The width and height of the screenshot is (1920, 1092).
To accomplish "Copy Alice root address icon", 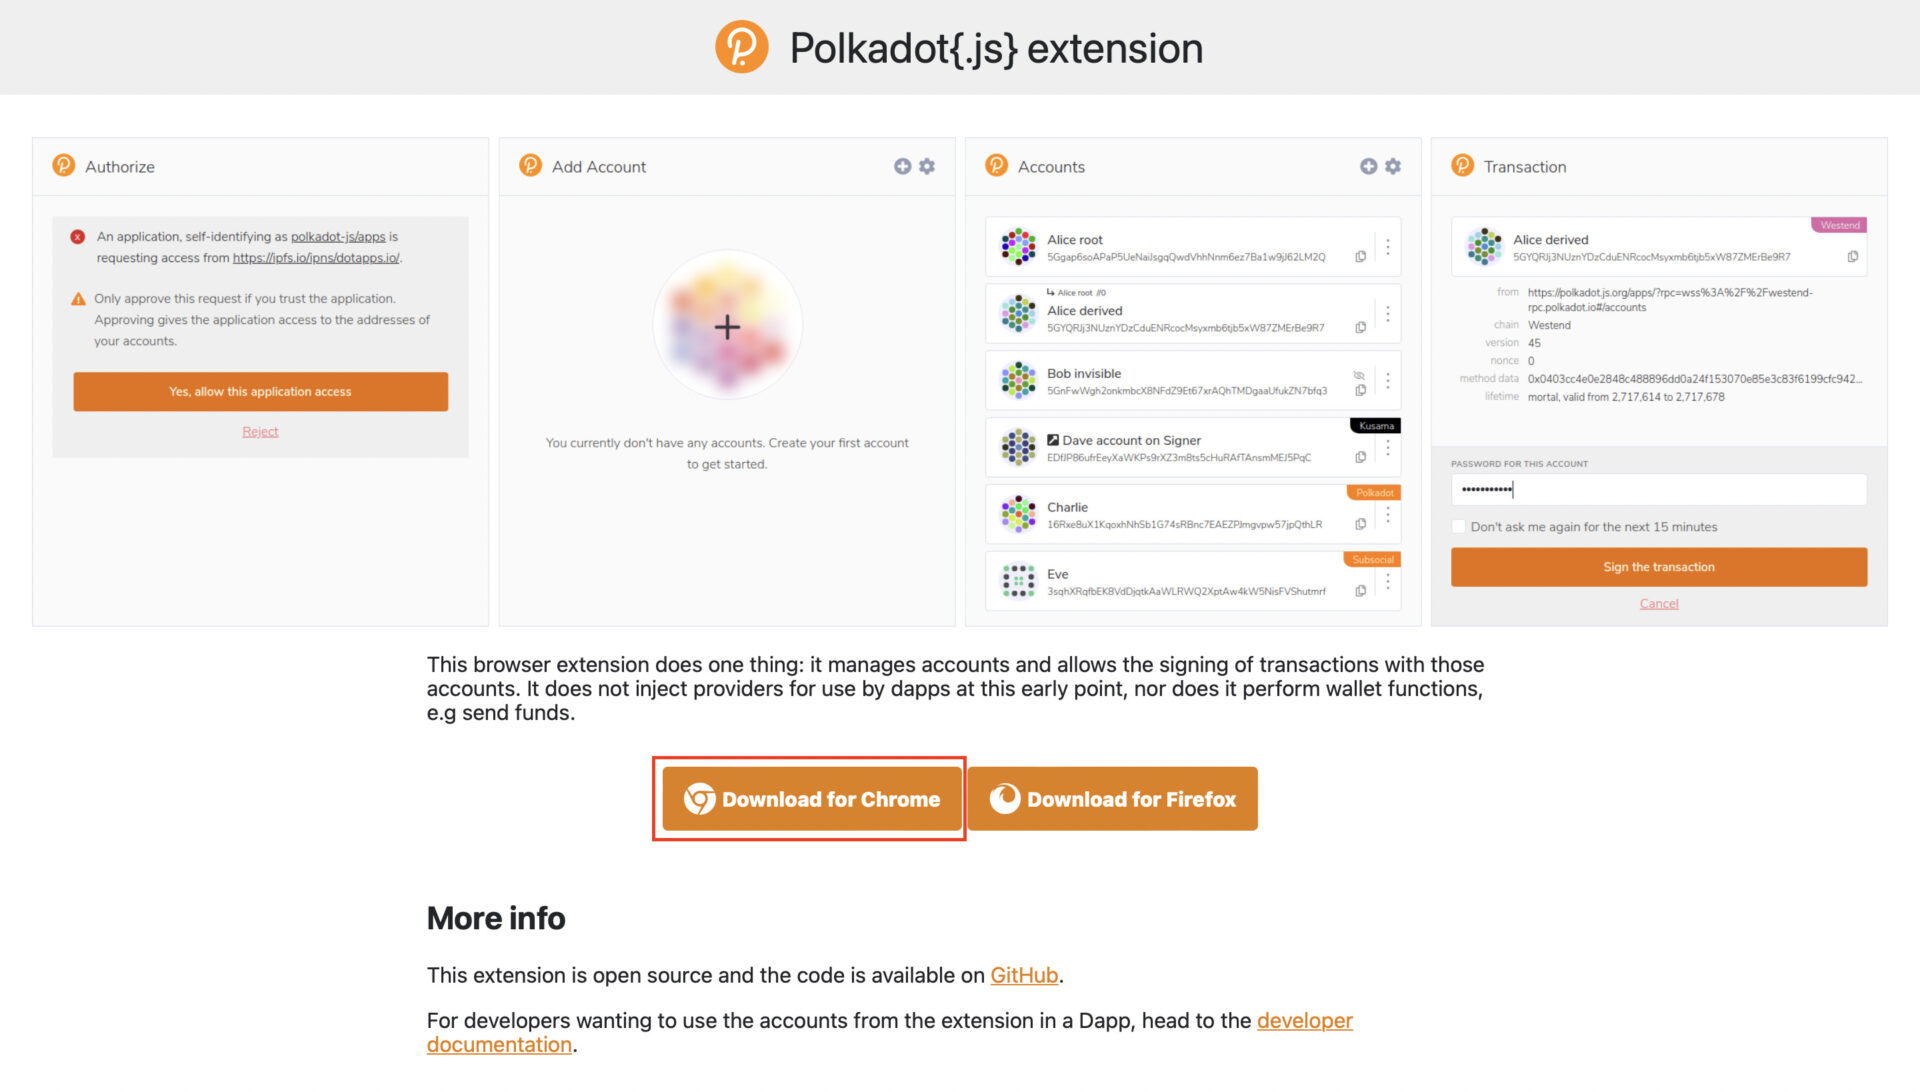I will (x=1361, y=257).
